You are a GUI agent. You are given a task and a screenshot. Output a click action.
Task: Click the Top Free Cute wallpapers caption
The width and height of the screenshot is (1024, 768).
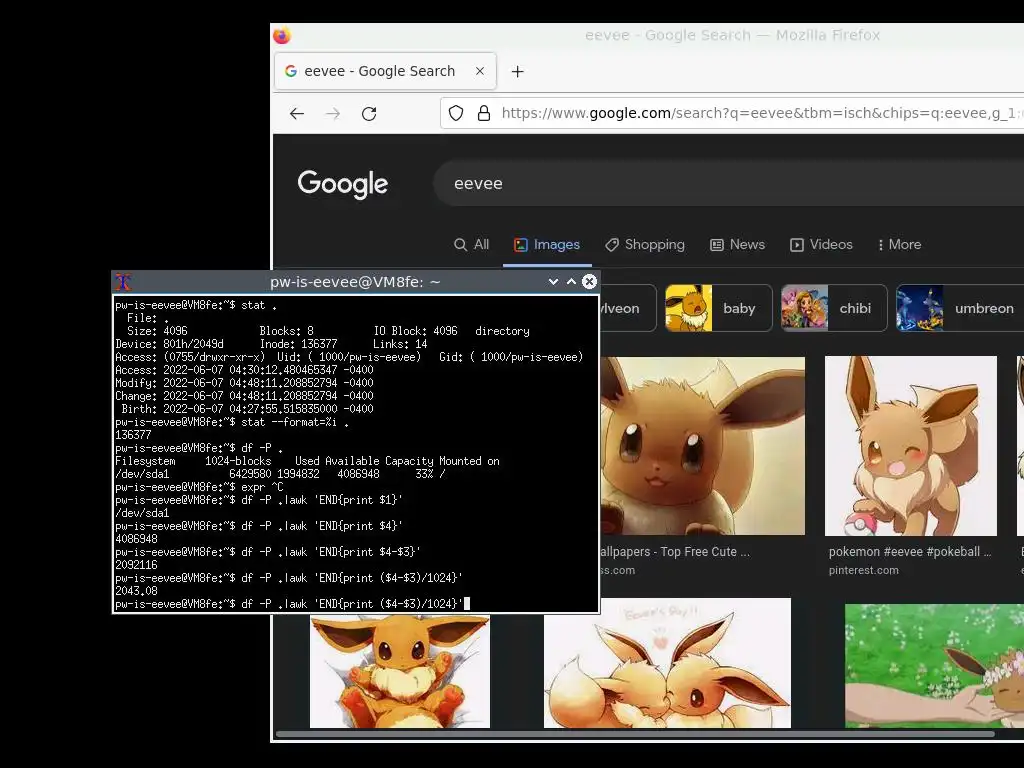675,552
